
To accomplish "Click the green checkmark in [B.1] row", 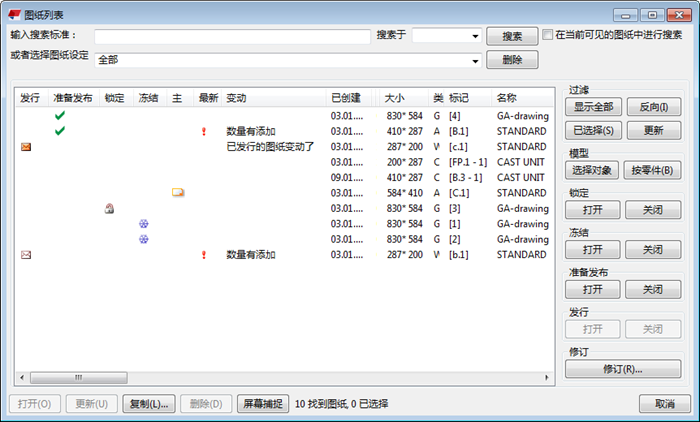I will click(59, 131).
